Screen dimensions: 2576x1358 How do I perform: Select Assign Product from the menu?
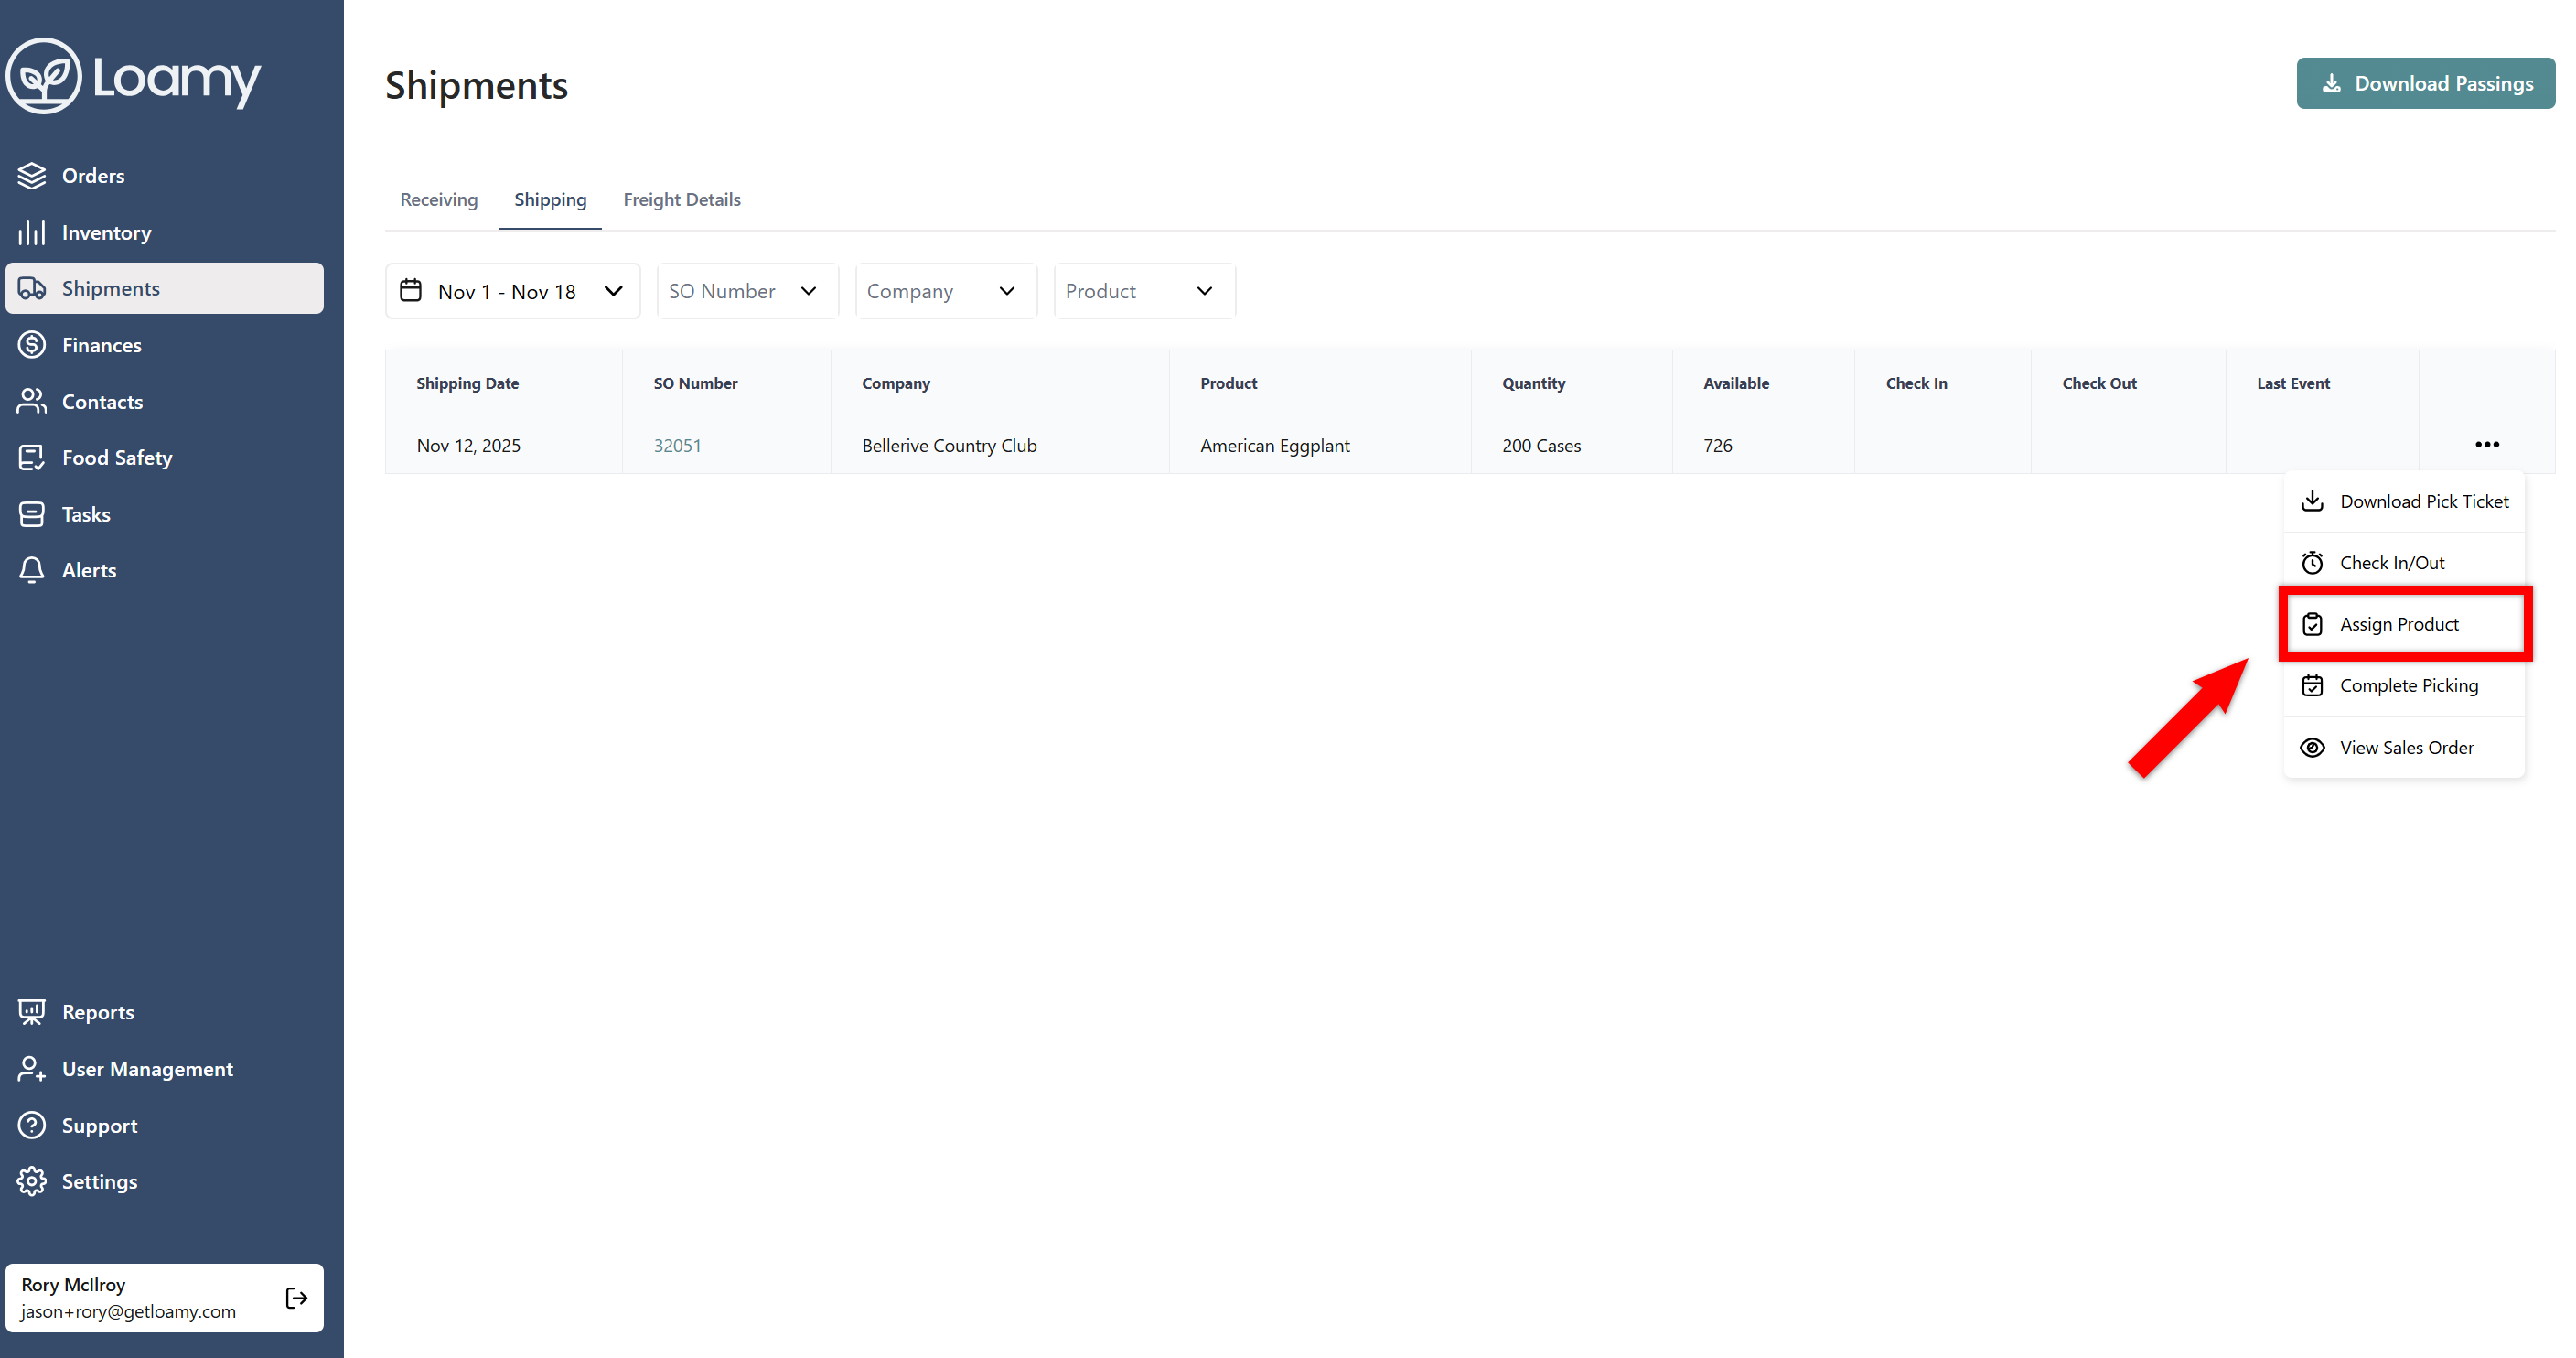point(2398,624)
